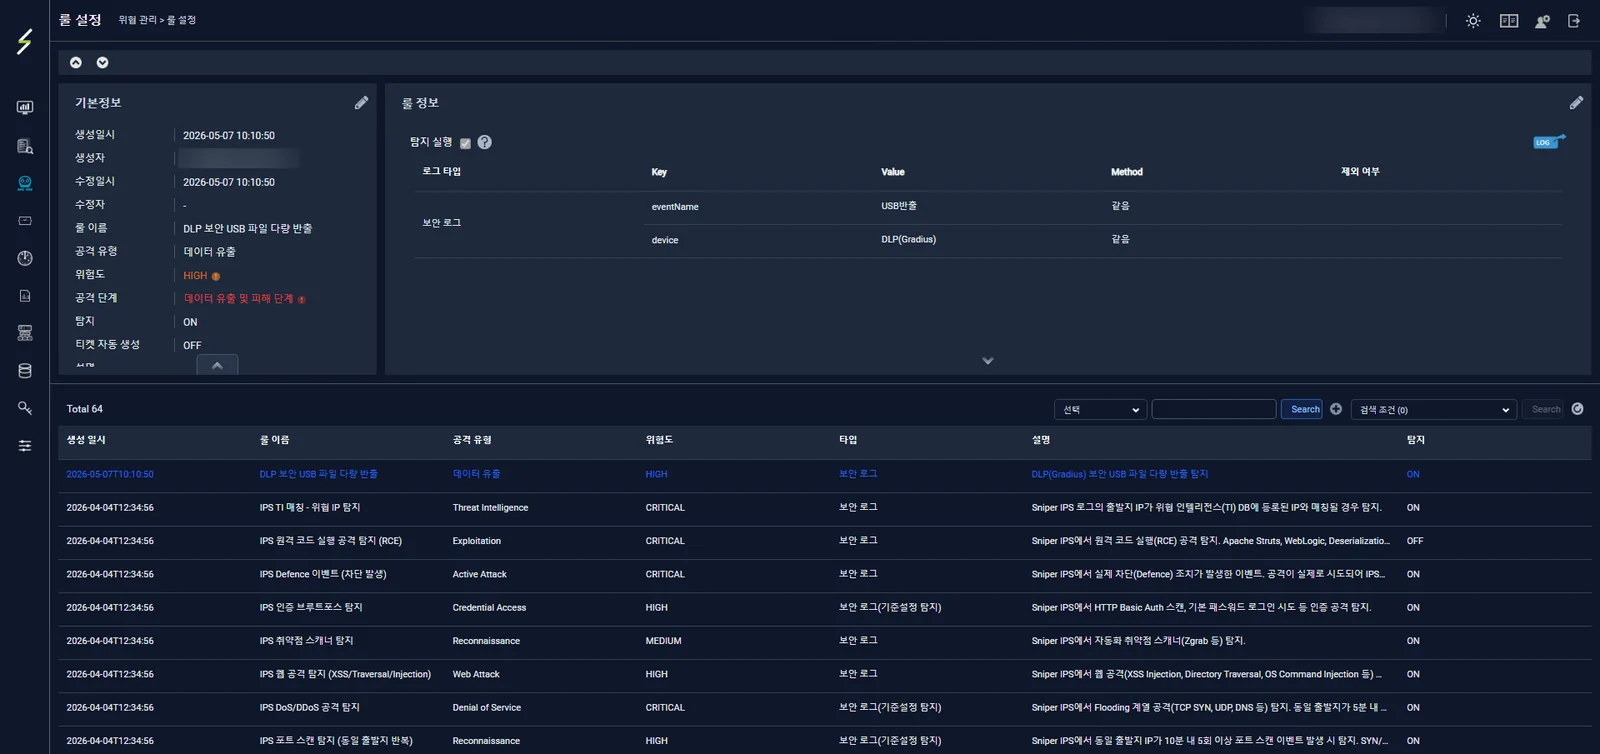Click the lightning bolt logo in sidebar
The image size is (1600, 754).
tap(25, 41)
